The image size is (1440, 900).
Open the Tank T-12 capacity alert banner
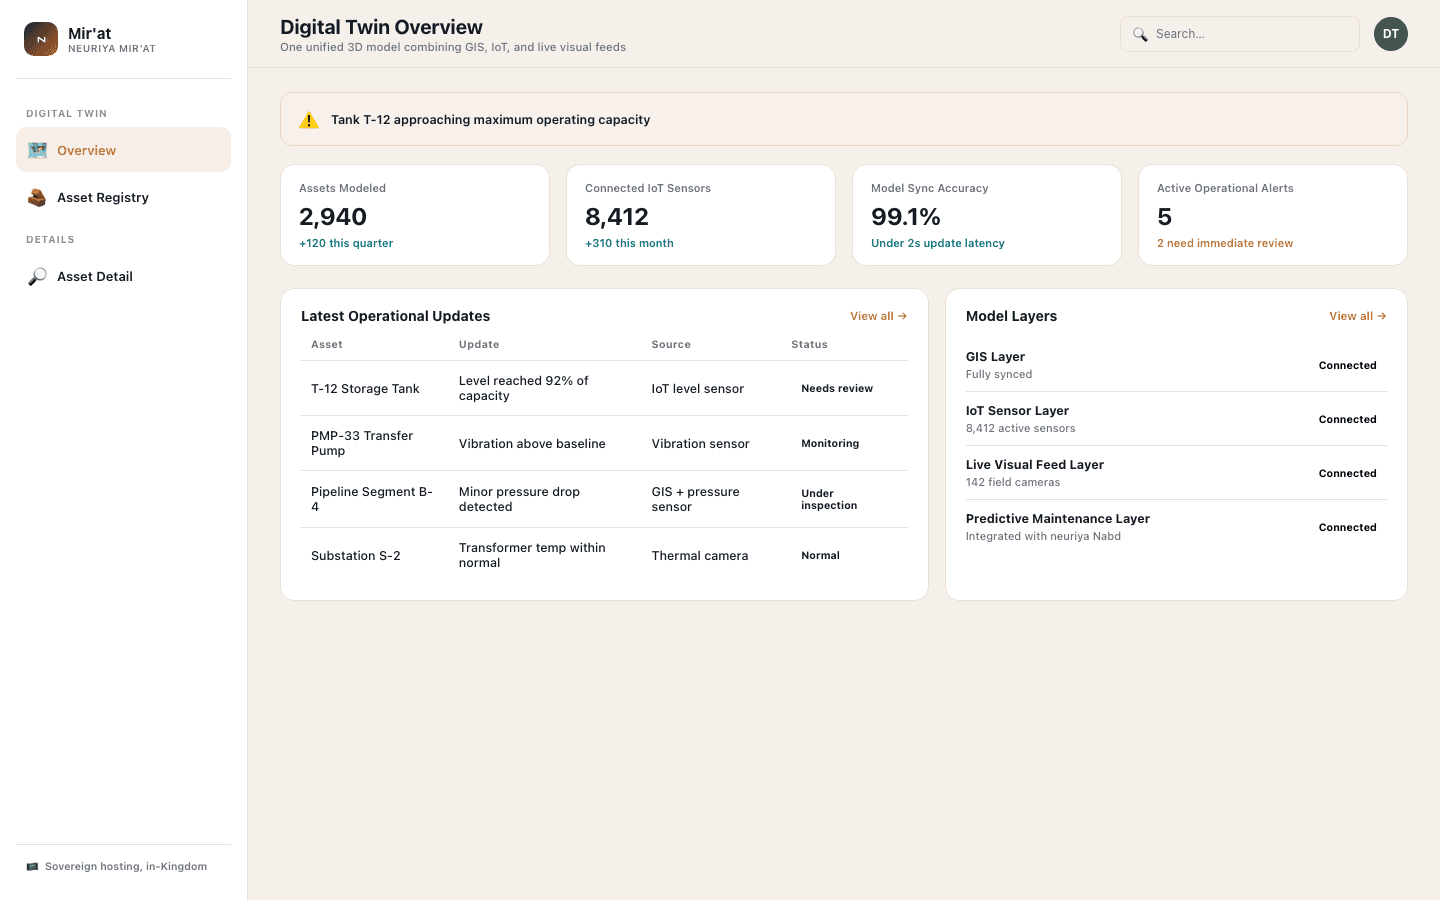tap(844, 119)
